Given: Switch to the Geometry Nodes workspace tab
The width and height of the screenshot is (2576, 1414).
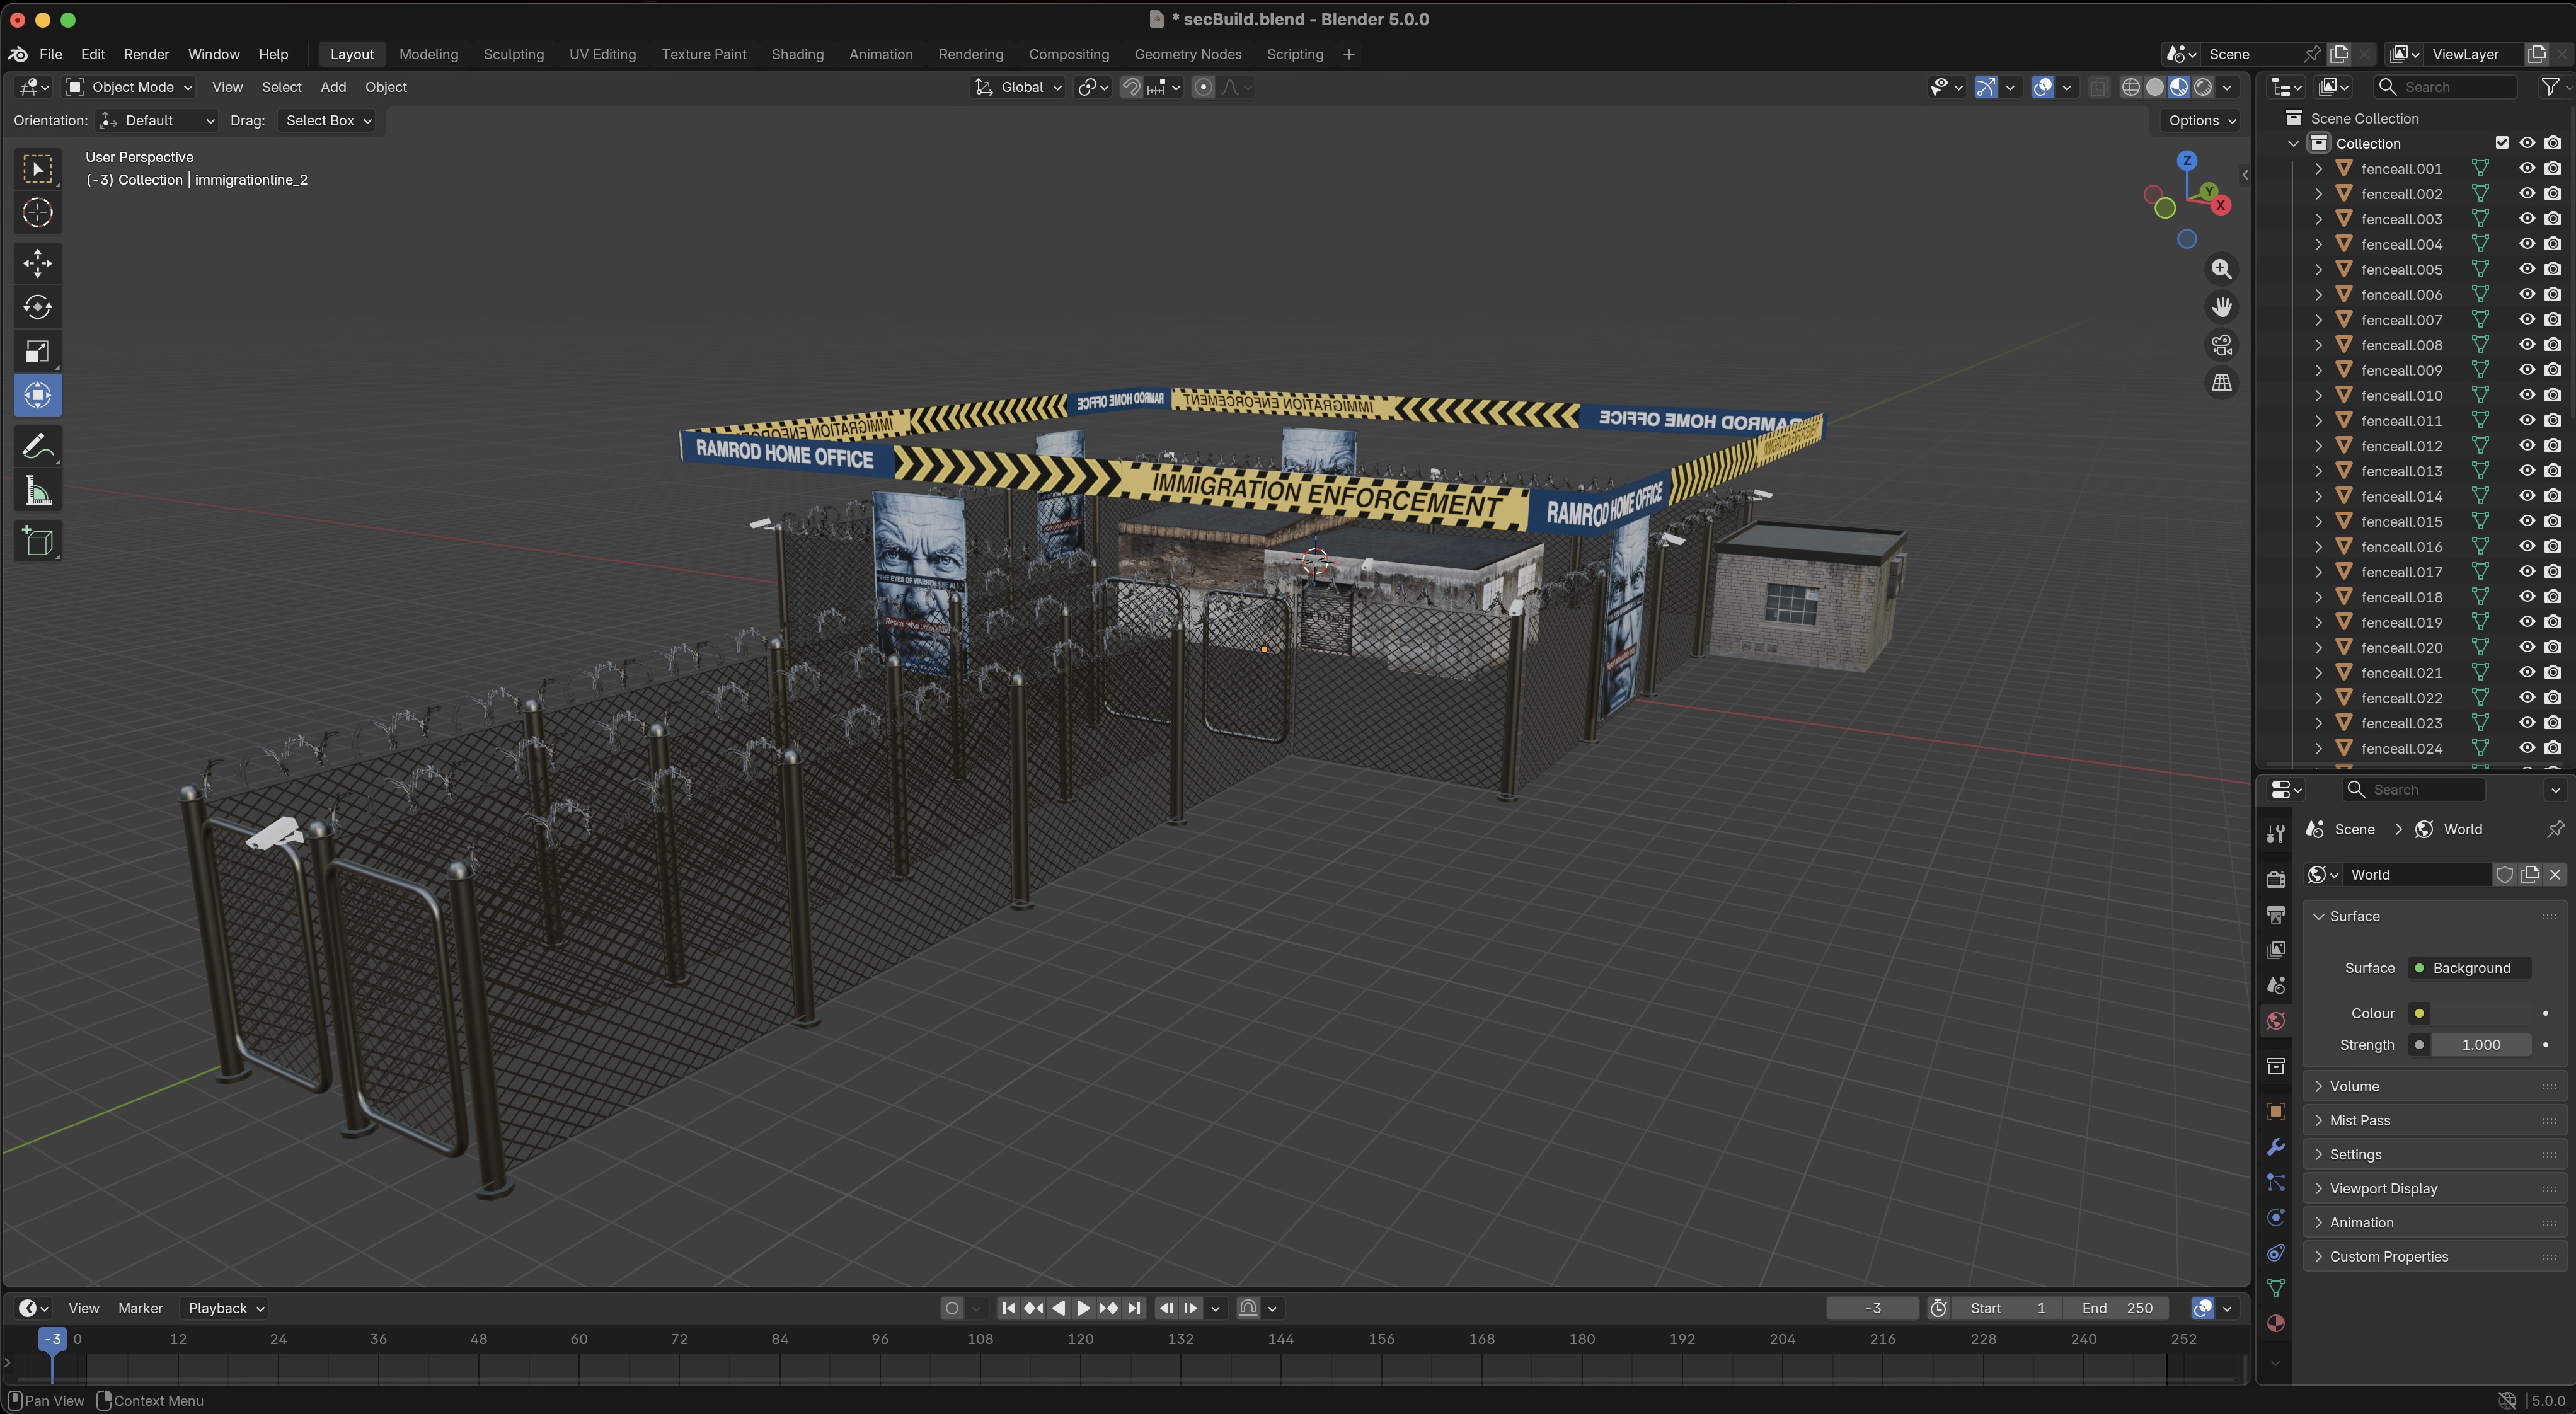Looking at the screenshot, I should [1187, 54].
